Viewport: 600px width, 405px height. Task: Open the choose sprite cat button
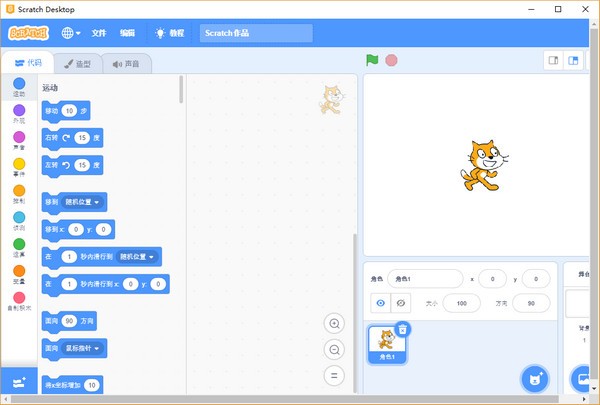535,379
